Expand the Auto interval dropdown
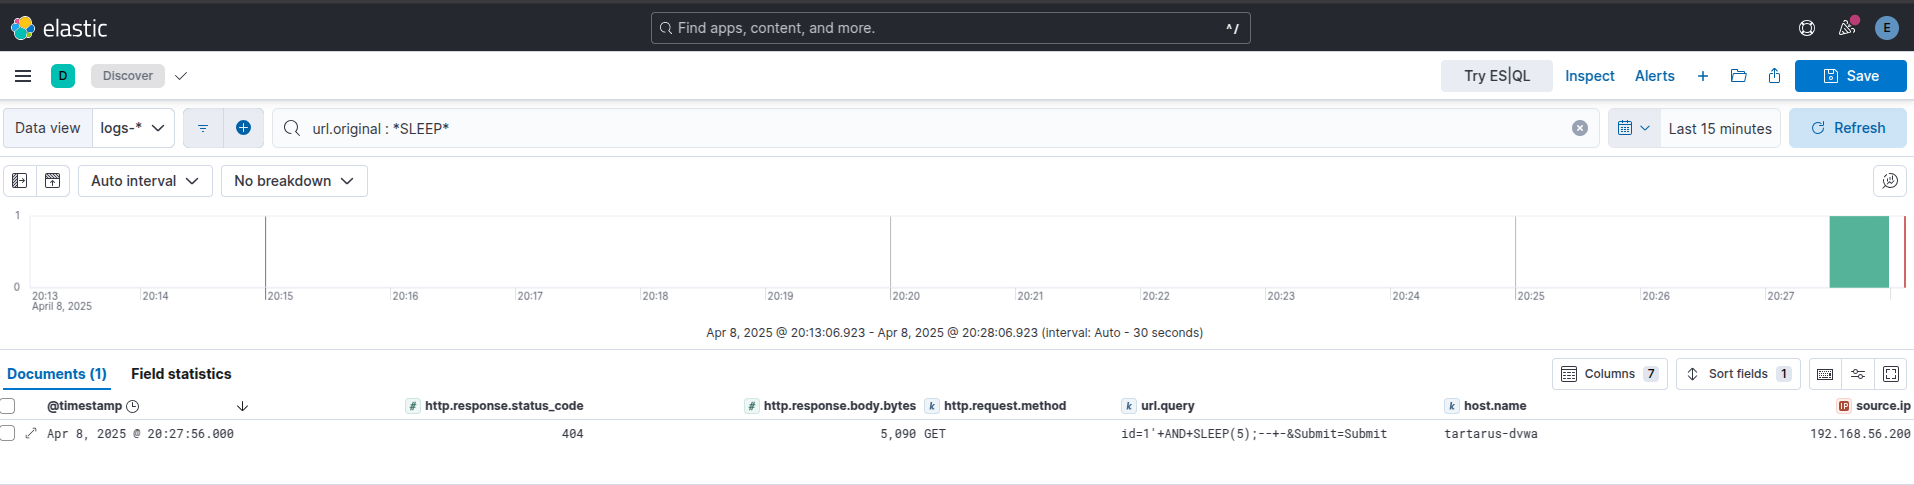This screenshot has width=1914, height=485. coord(145,181)
